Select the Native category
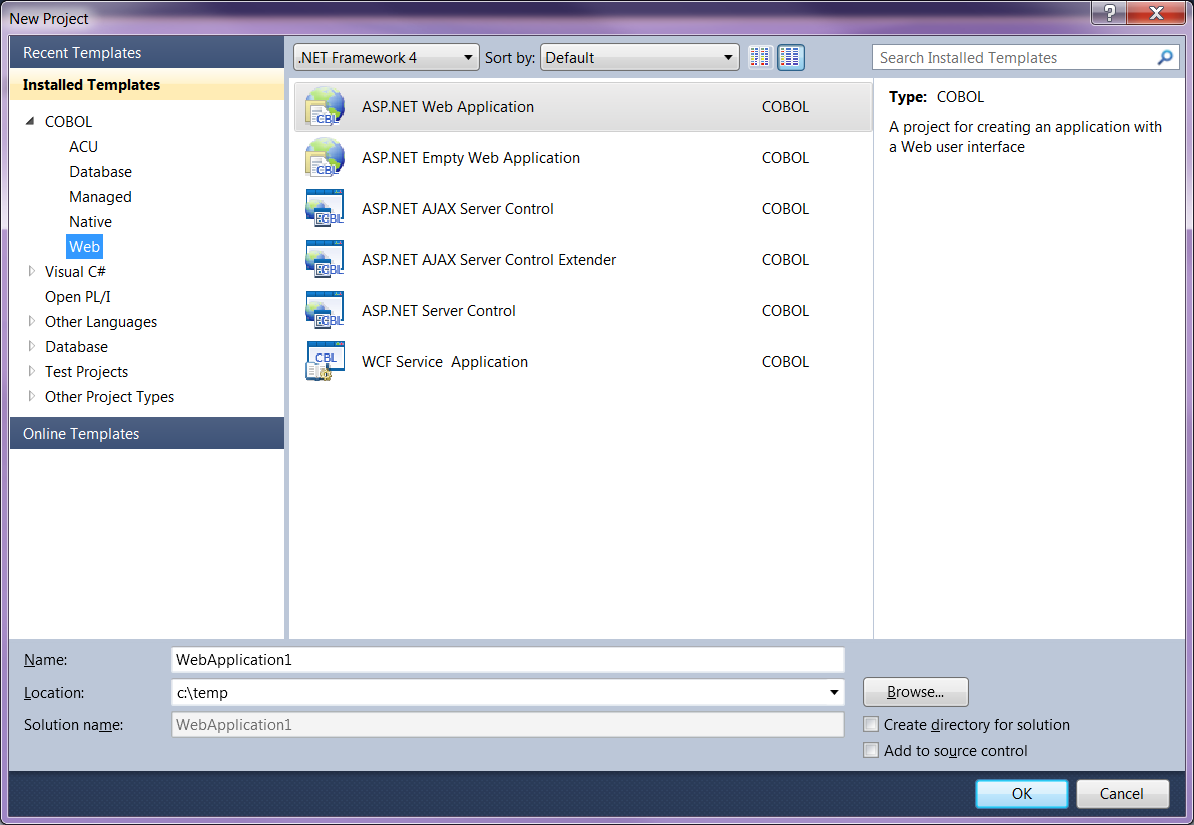This screenshot has height=825, width=1194. click(91, 222)
